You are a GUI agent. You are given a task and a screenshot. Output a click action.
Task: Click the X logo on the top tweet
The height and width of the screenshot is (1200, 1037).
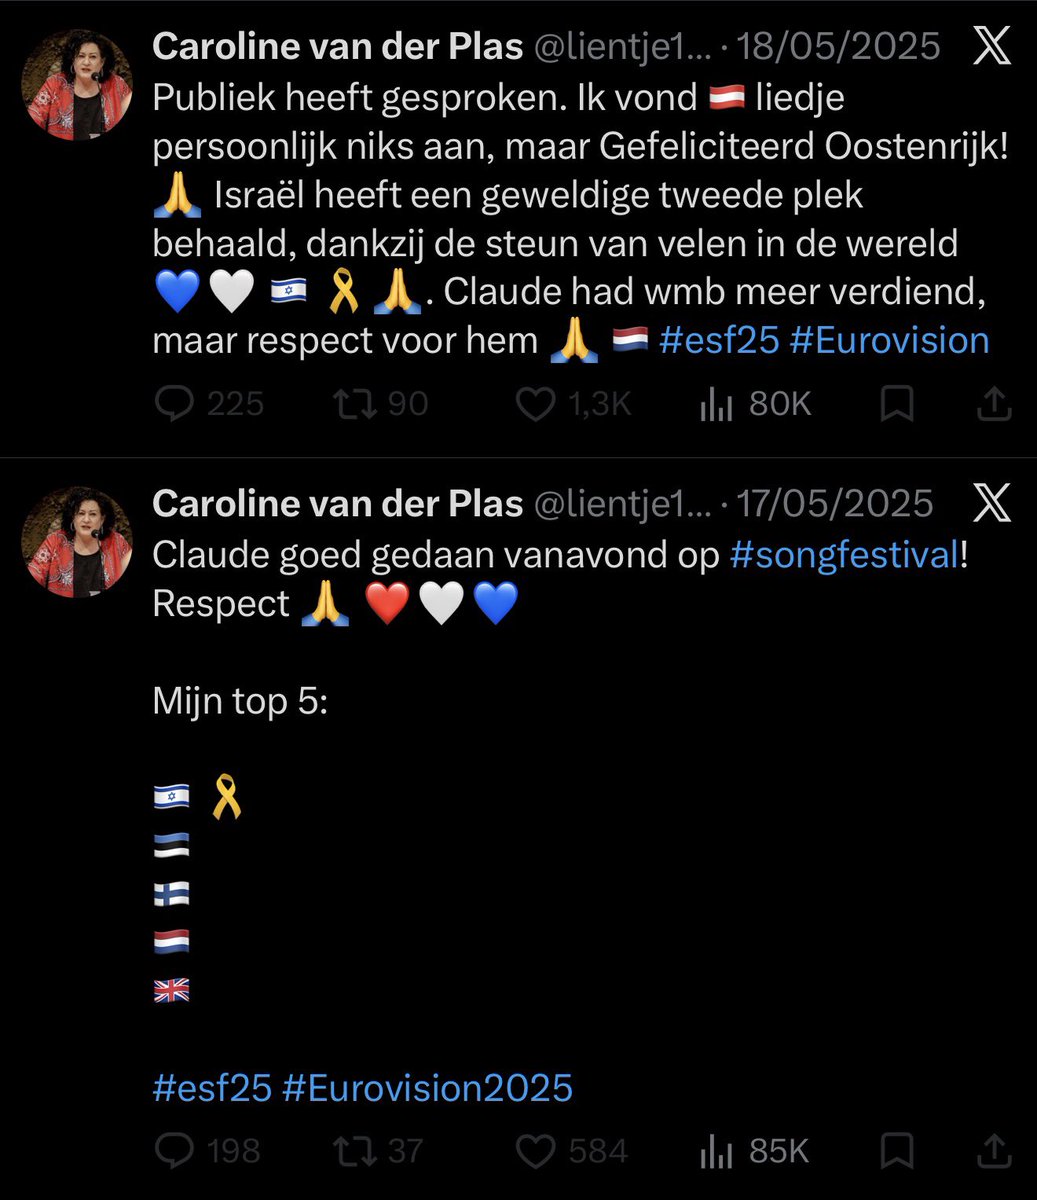991,48
